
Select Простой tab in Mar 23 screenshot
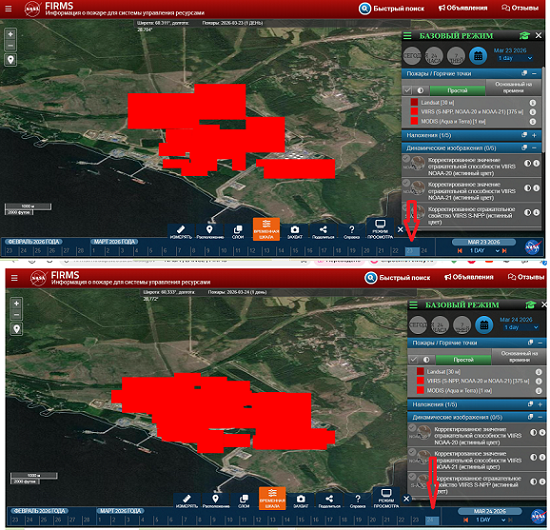tap(457, 90)
